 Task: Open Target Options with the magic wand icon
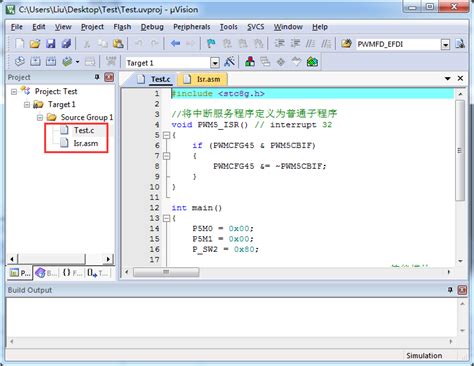coord(229,62)
